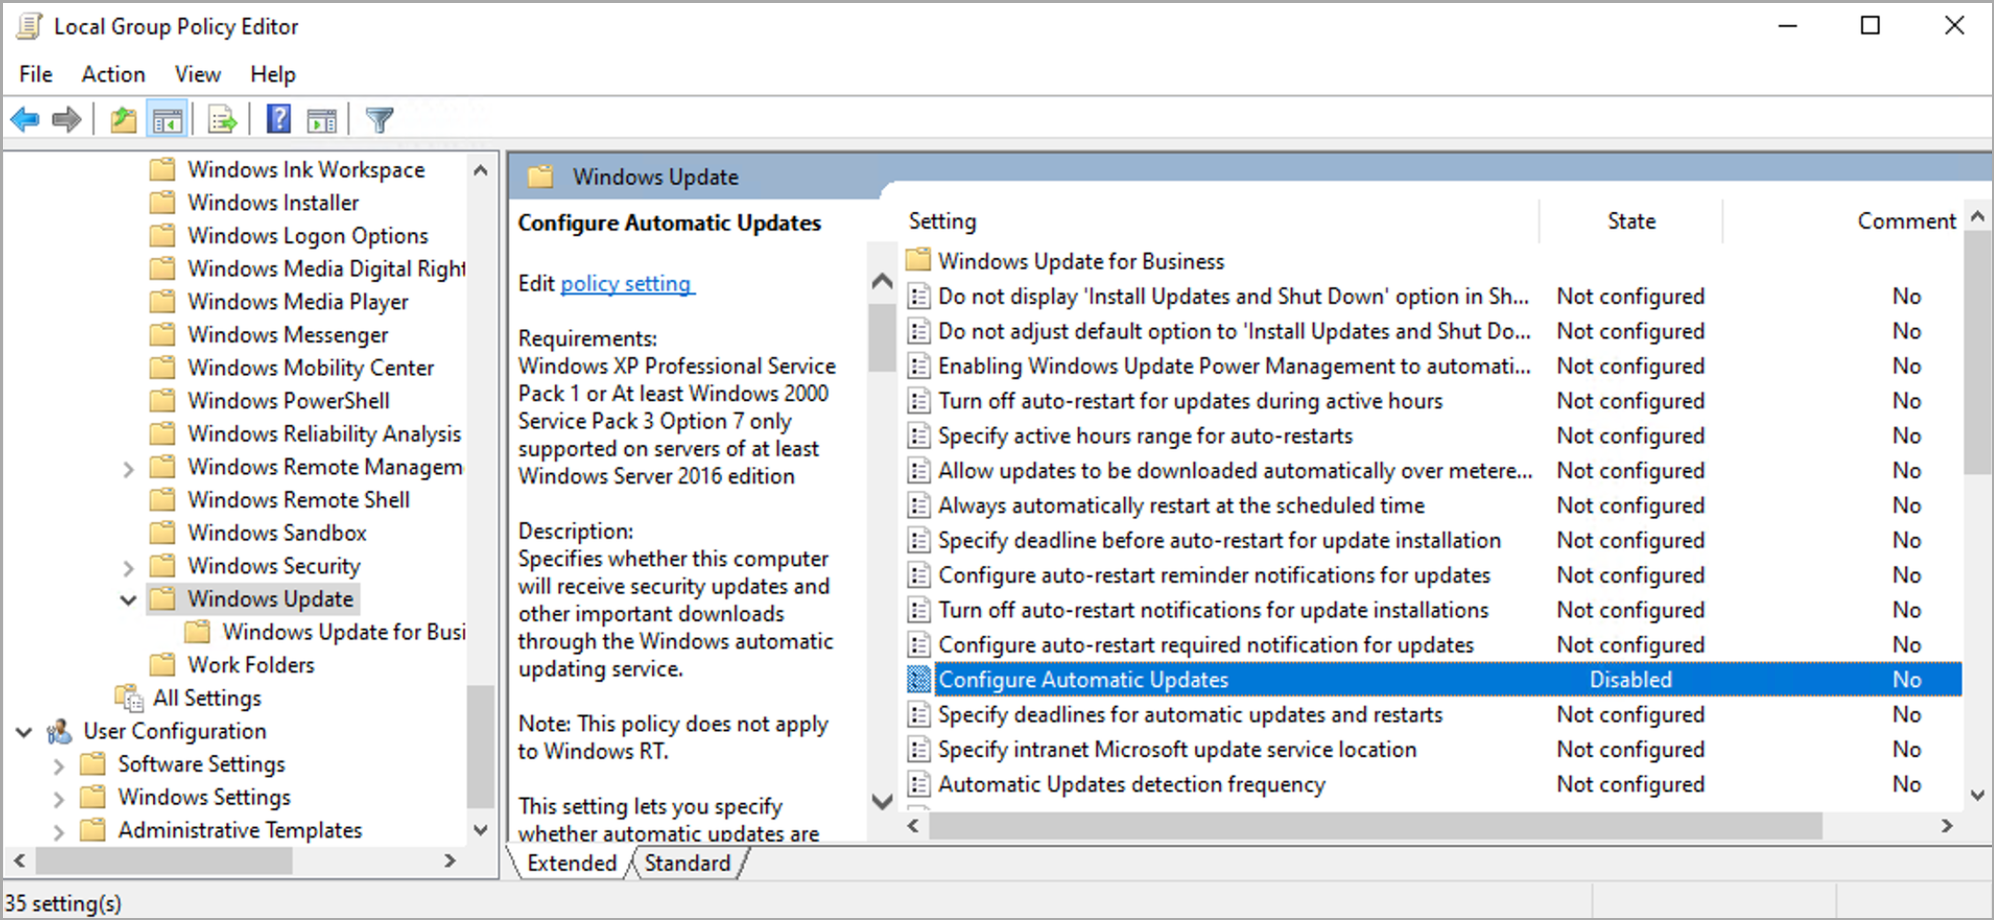Click the folder icon beside Windows Sandbox
Screen dimensions: 1994x920
pos(162,532)
